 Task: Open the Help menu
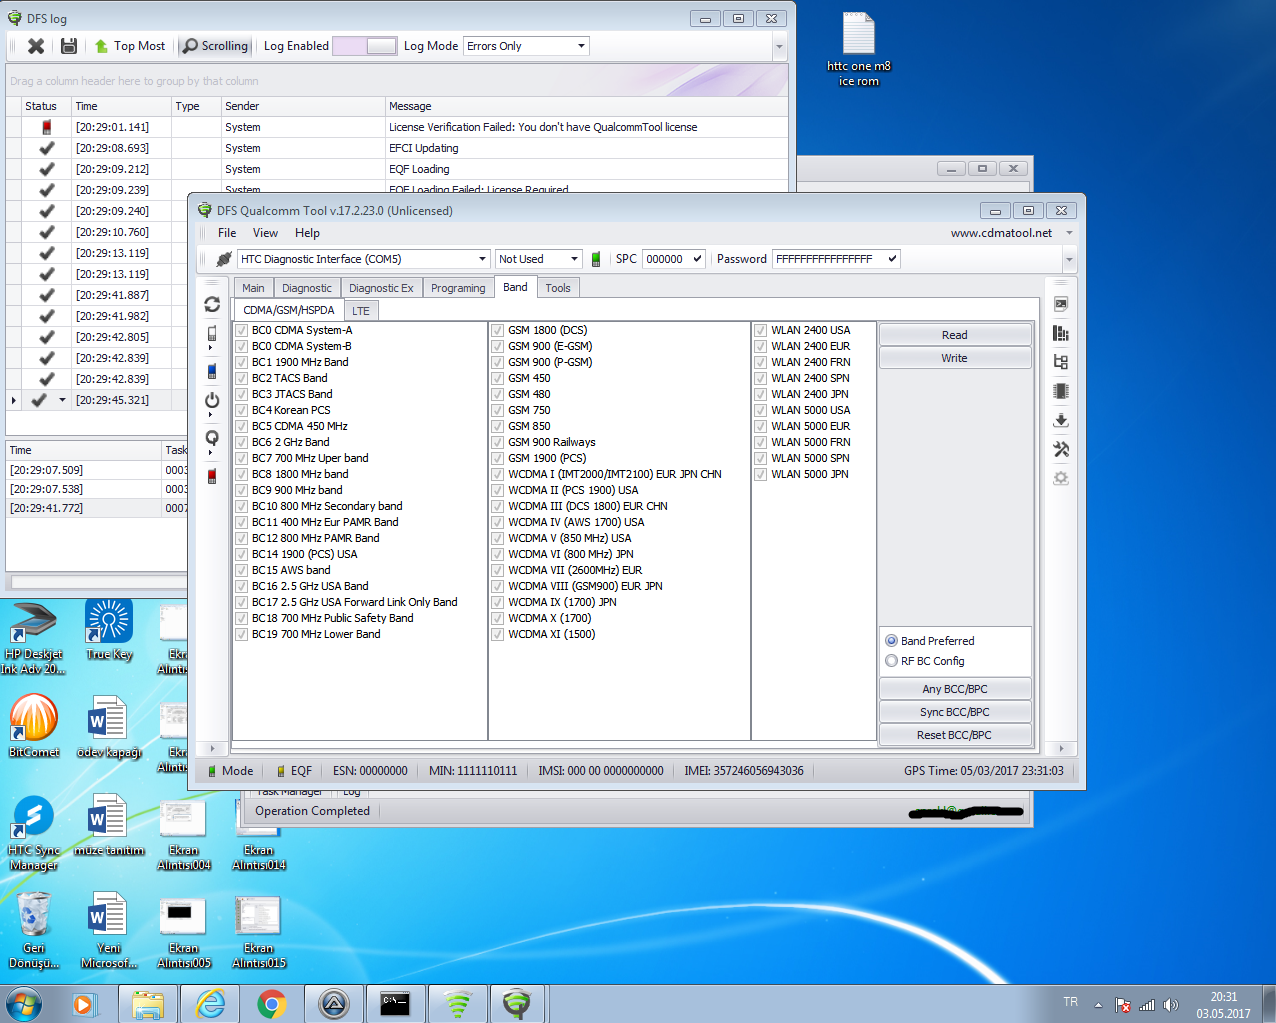(307, 233)
